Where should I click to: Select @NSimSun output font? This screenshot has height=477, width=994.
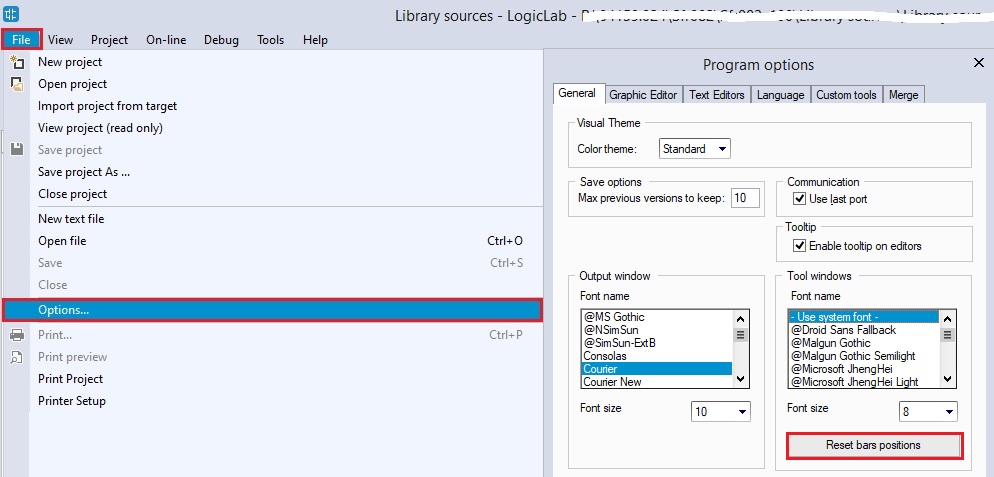657,330
